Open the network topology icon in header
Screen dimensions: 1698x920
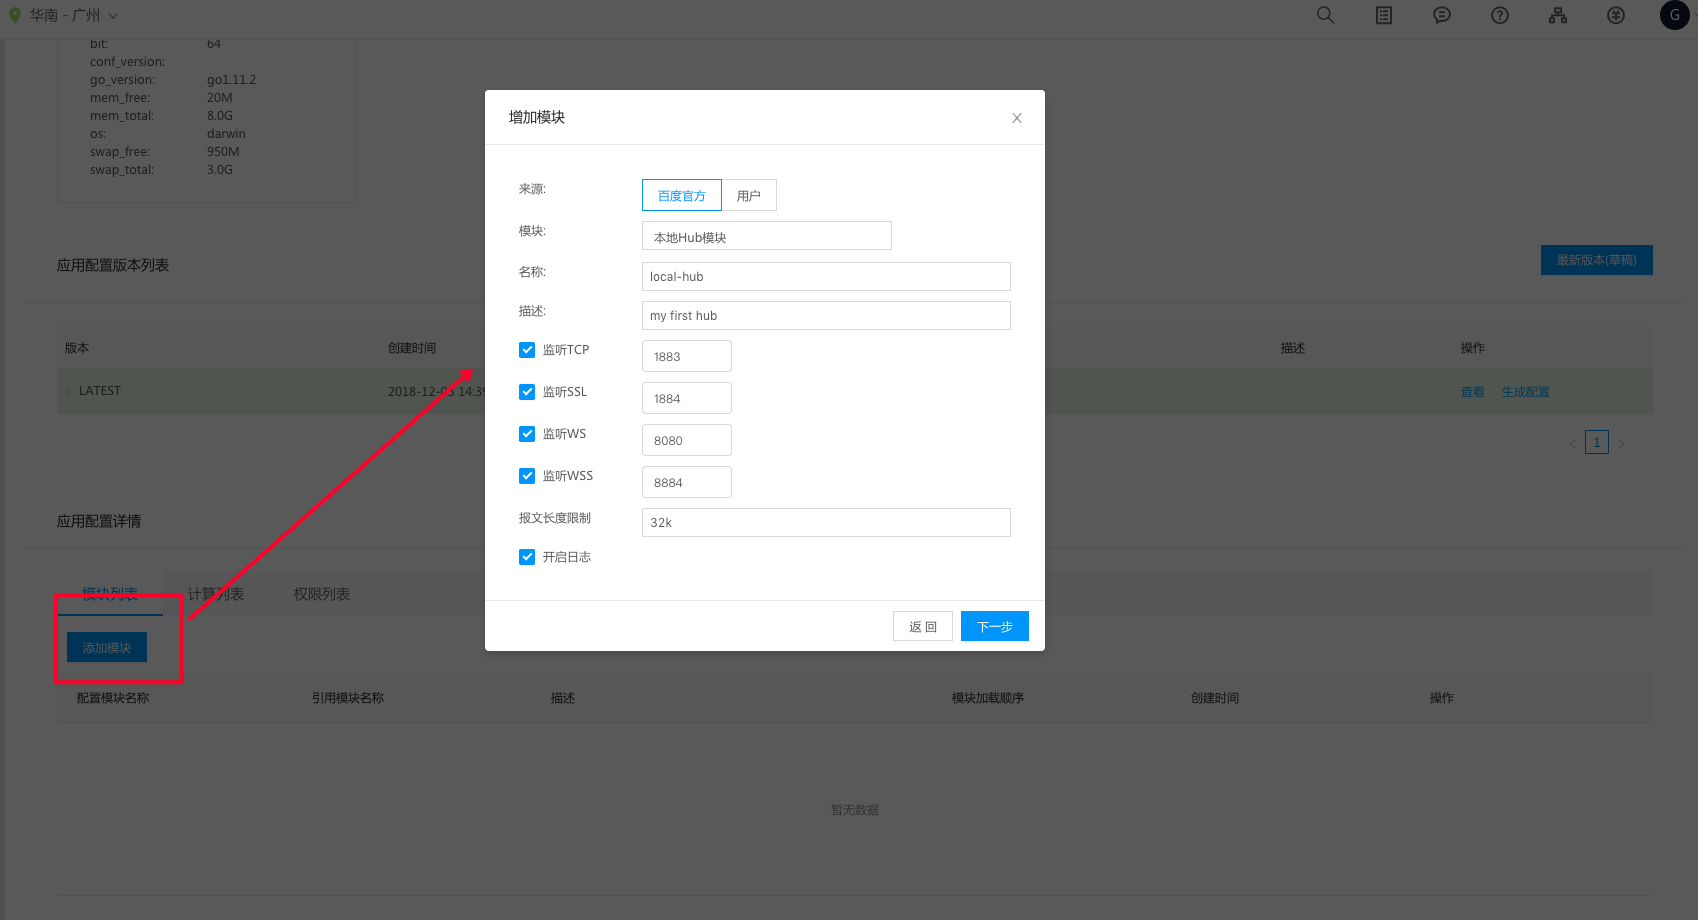(x=1558, y=15)
